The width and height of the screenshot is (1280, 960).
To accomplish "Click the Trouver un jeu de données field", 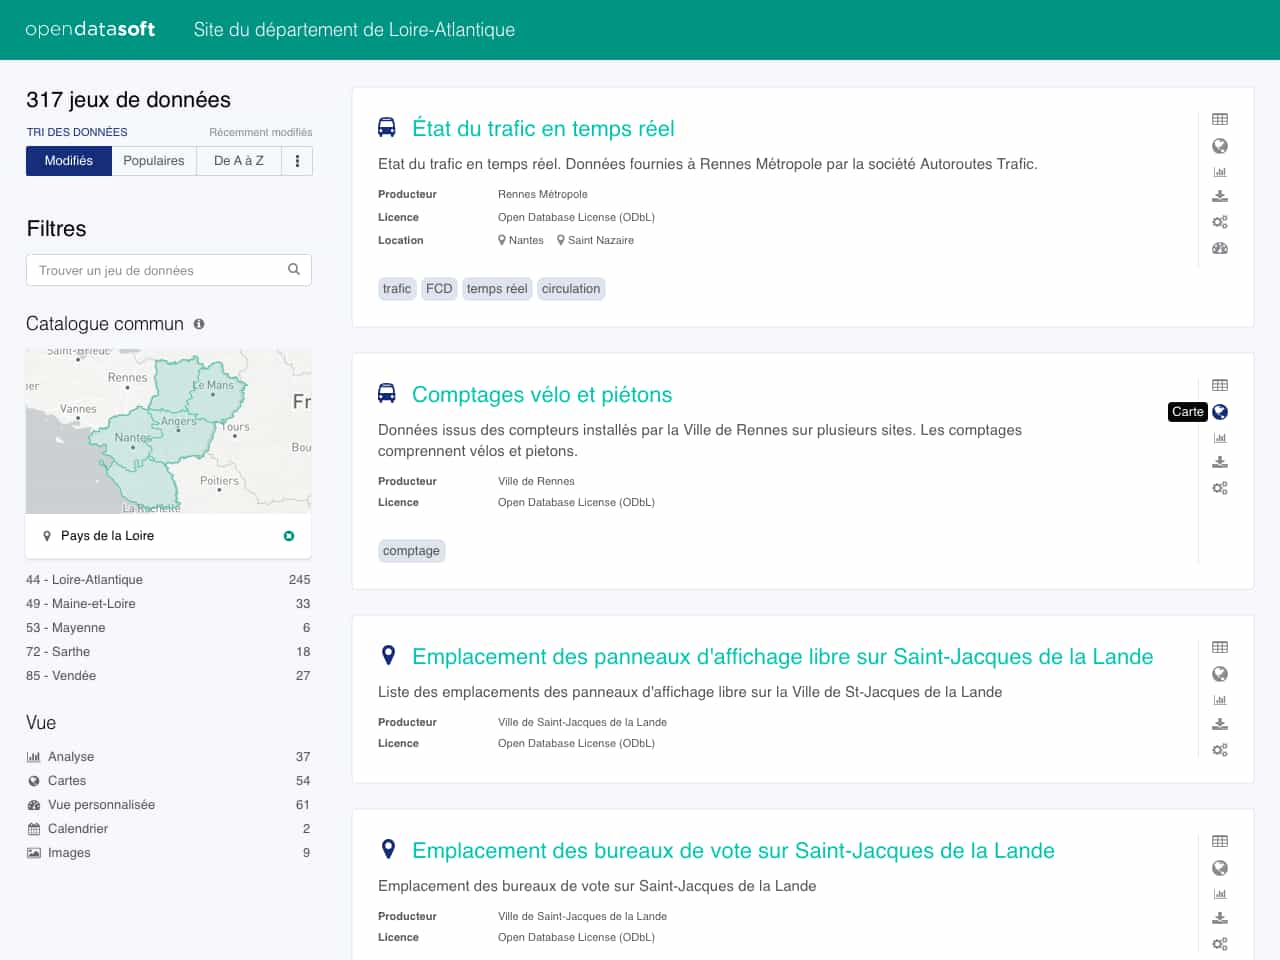I will (x=155, y=270).
